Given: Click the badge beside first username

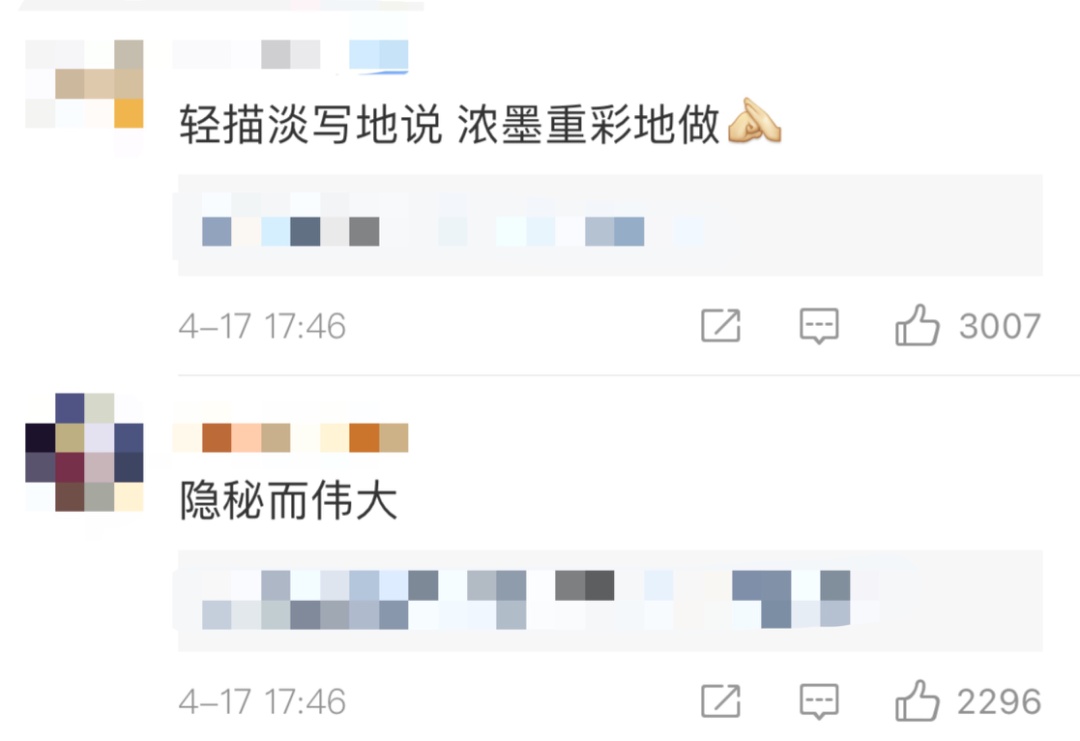Looking at the screenshot, I should pos(379,55).
